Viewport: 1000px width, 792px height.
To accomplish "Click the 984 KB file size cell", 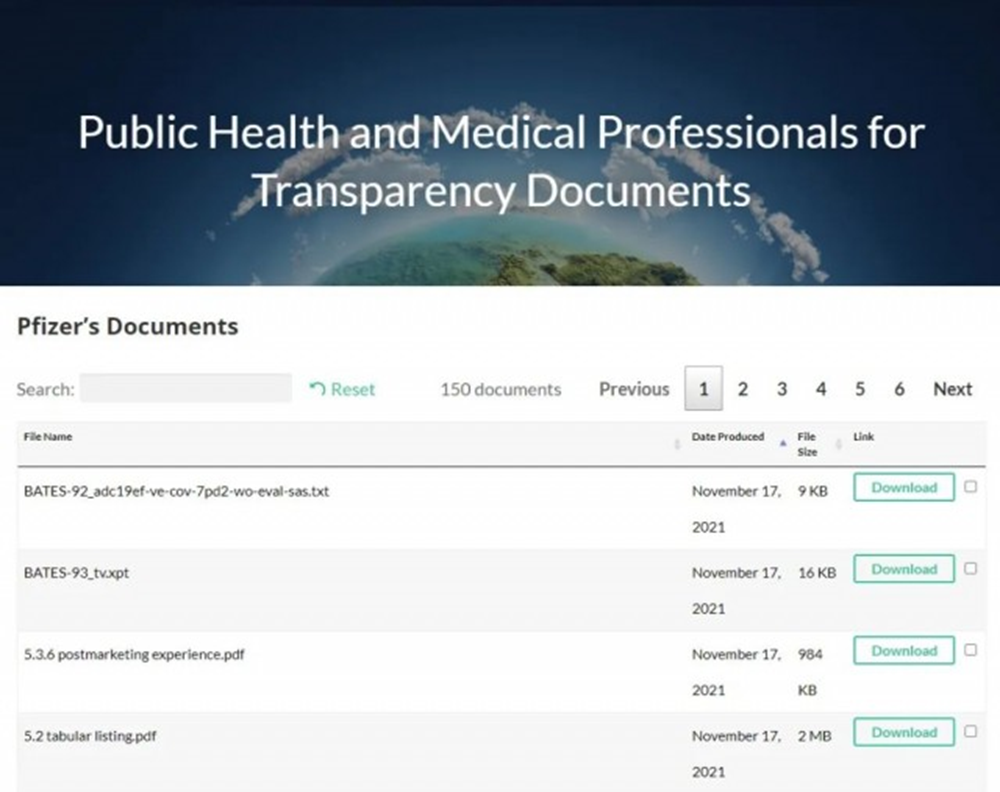I will 810,672.
